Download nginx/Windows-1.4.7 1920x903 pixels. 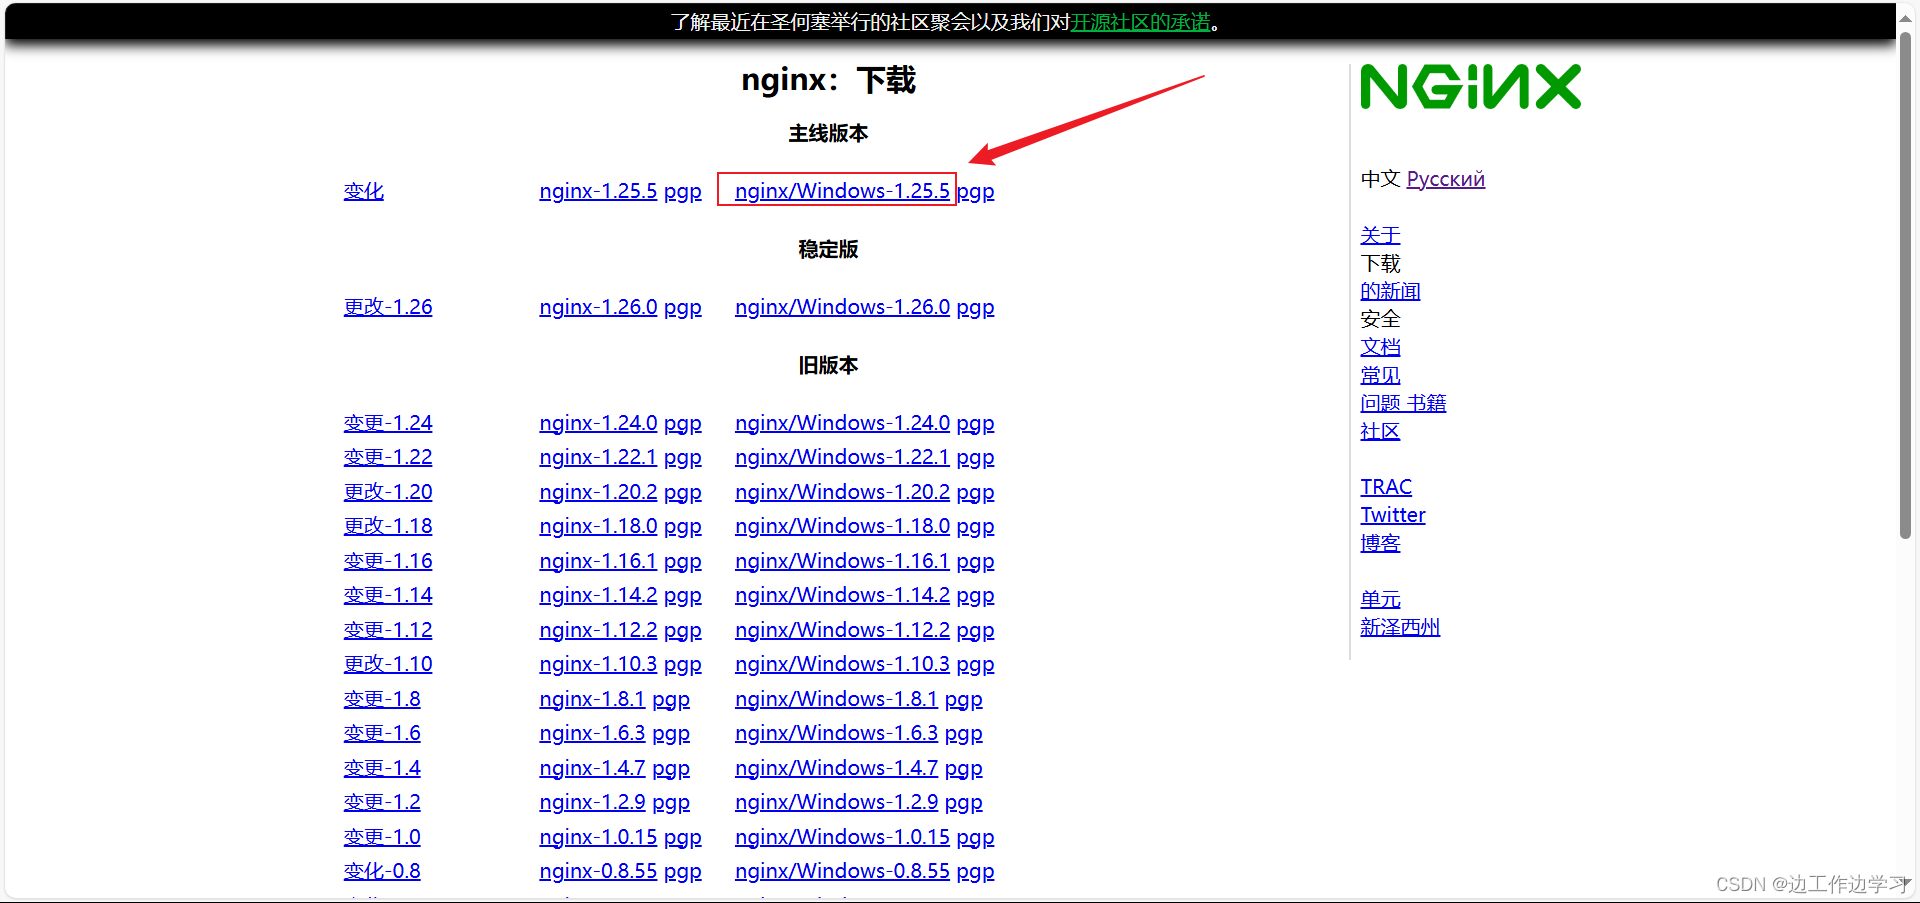click(x=836, y=768)
